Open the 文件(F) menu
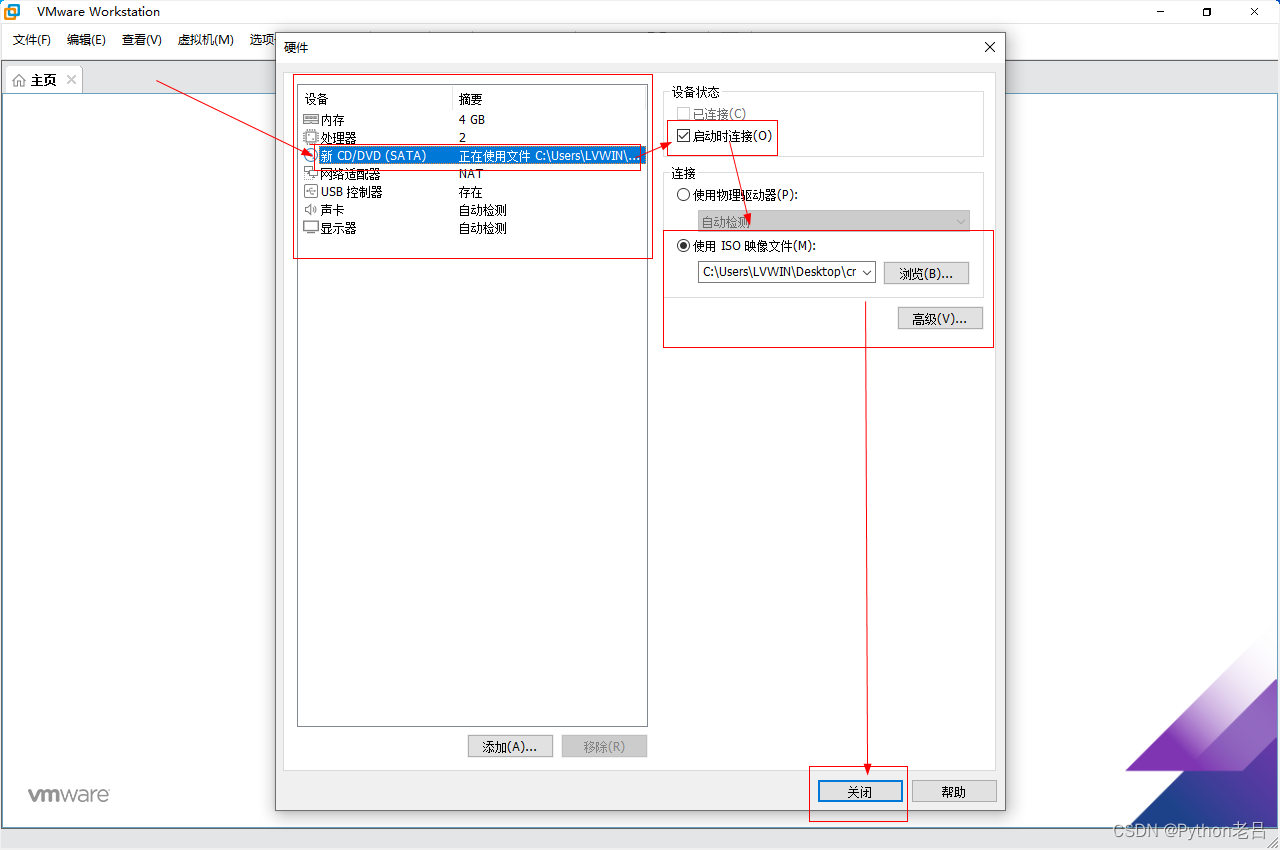1280x850 pixels. 32,40
